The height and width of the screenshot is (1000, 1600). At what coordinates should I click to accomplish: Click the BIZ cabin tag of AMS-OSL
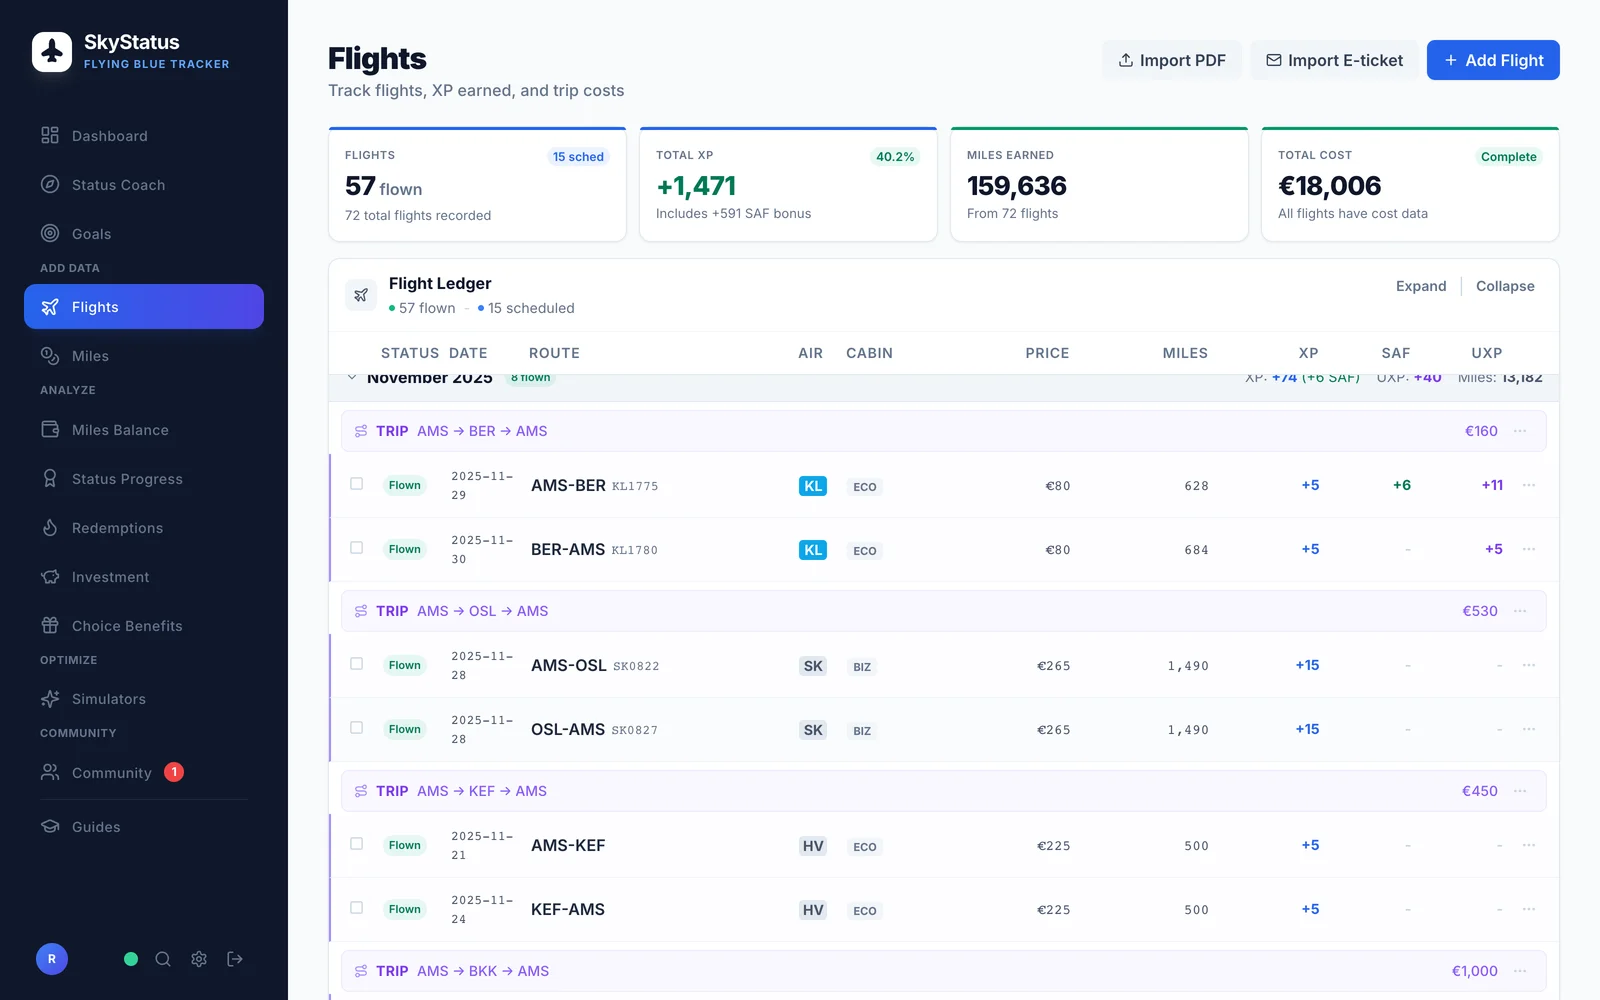coord(862,667)
